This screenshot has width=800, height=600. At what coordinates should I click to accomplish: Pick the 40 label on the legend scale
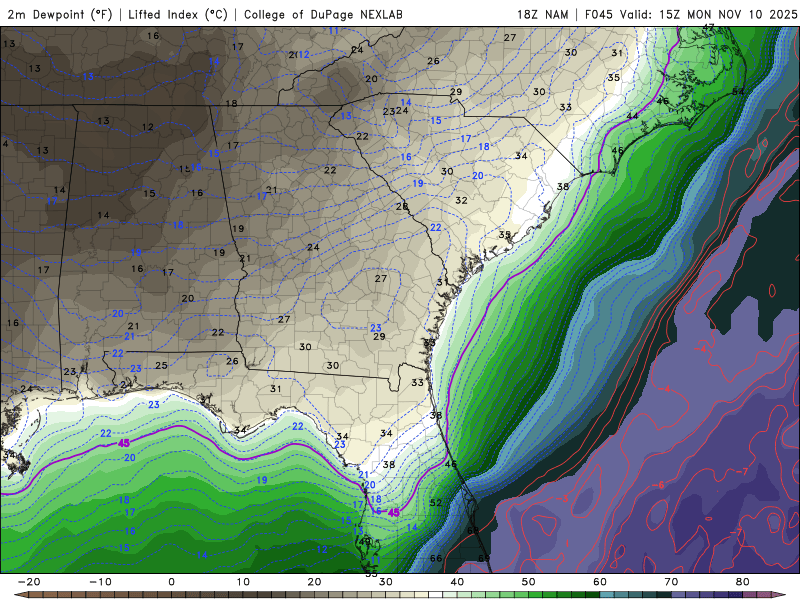[x=457, y=582]
